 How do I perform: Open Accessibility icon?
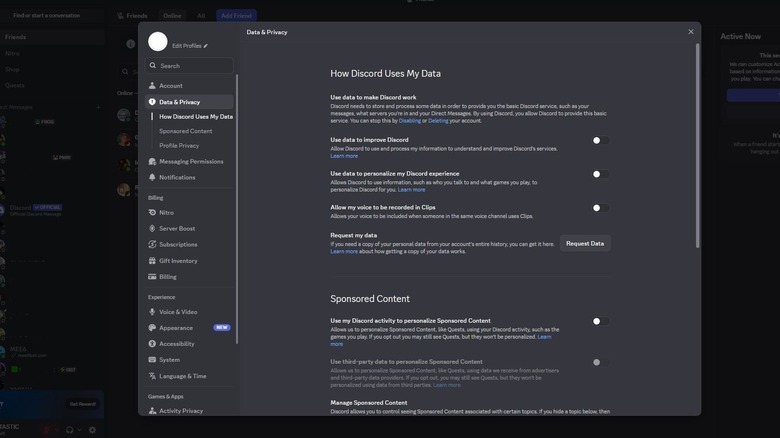click(x=152, y=344)
